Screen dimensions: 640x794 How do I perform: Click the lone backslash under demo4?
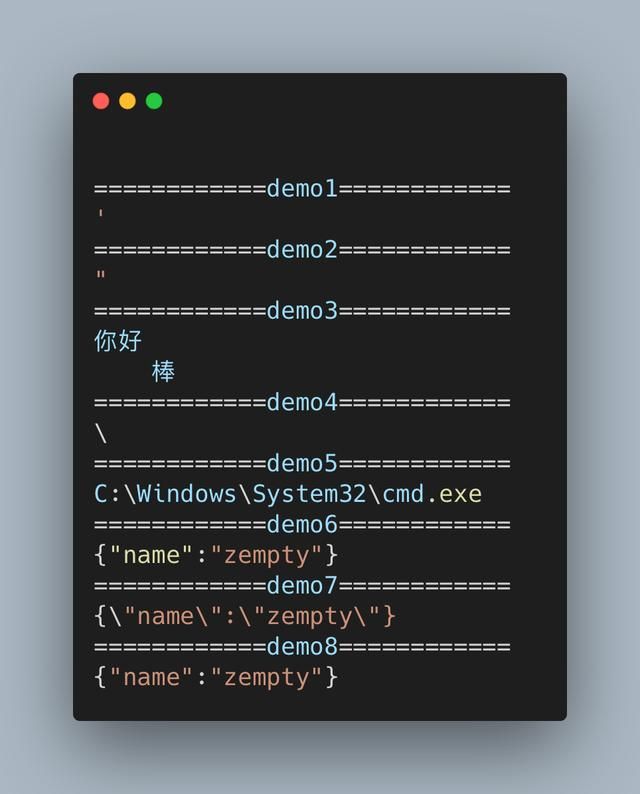coord(101,433)
